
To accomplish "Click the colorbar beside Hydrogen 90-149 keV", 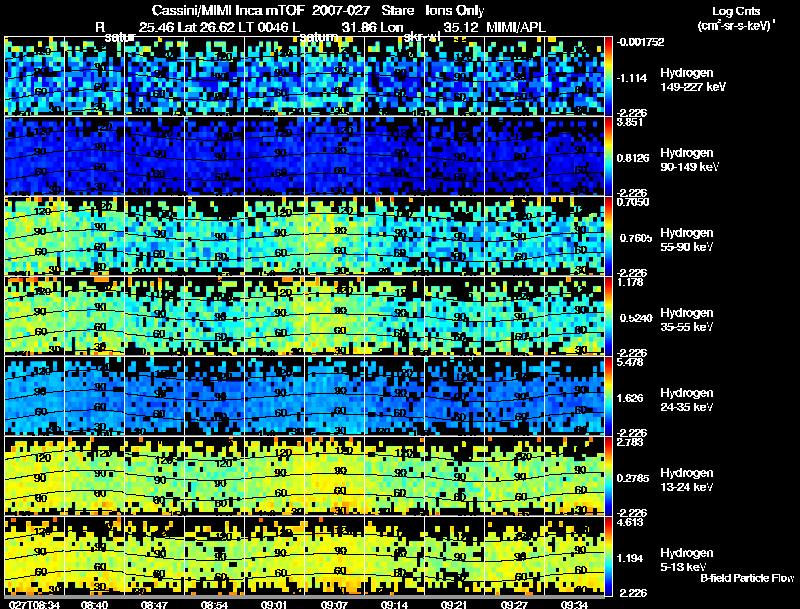I will pos(609,156).
